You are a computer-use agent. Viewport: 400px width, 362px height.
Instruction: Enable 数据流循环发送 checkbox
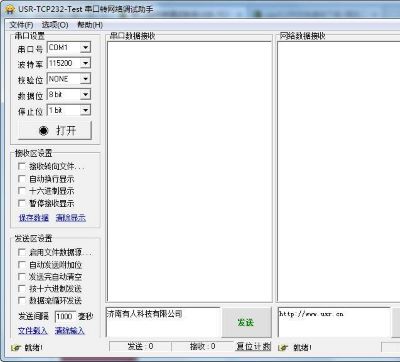point(22,300)
